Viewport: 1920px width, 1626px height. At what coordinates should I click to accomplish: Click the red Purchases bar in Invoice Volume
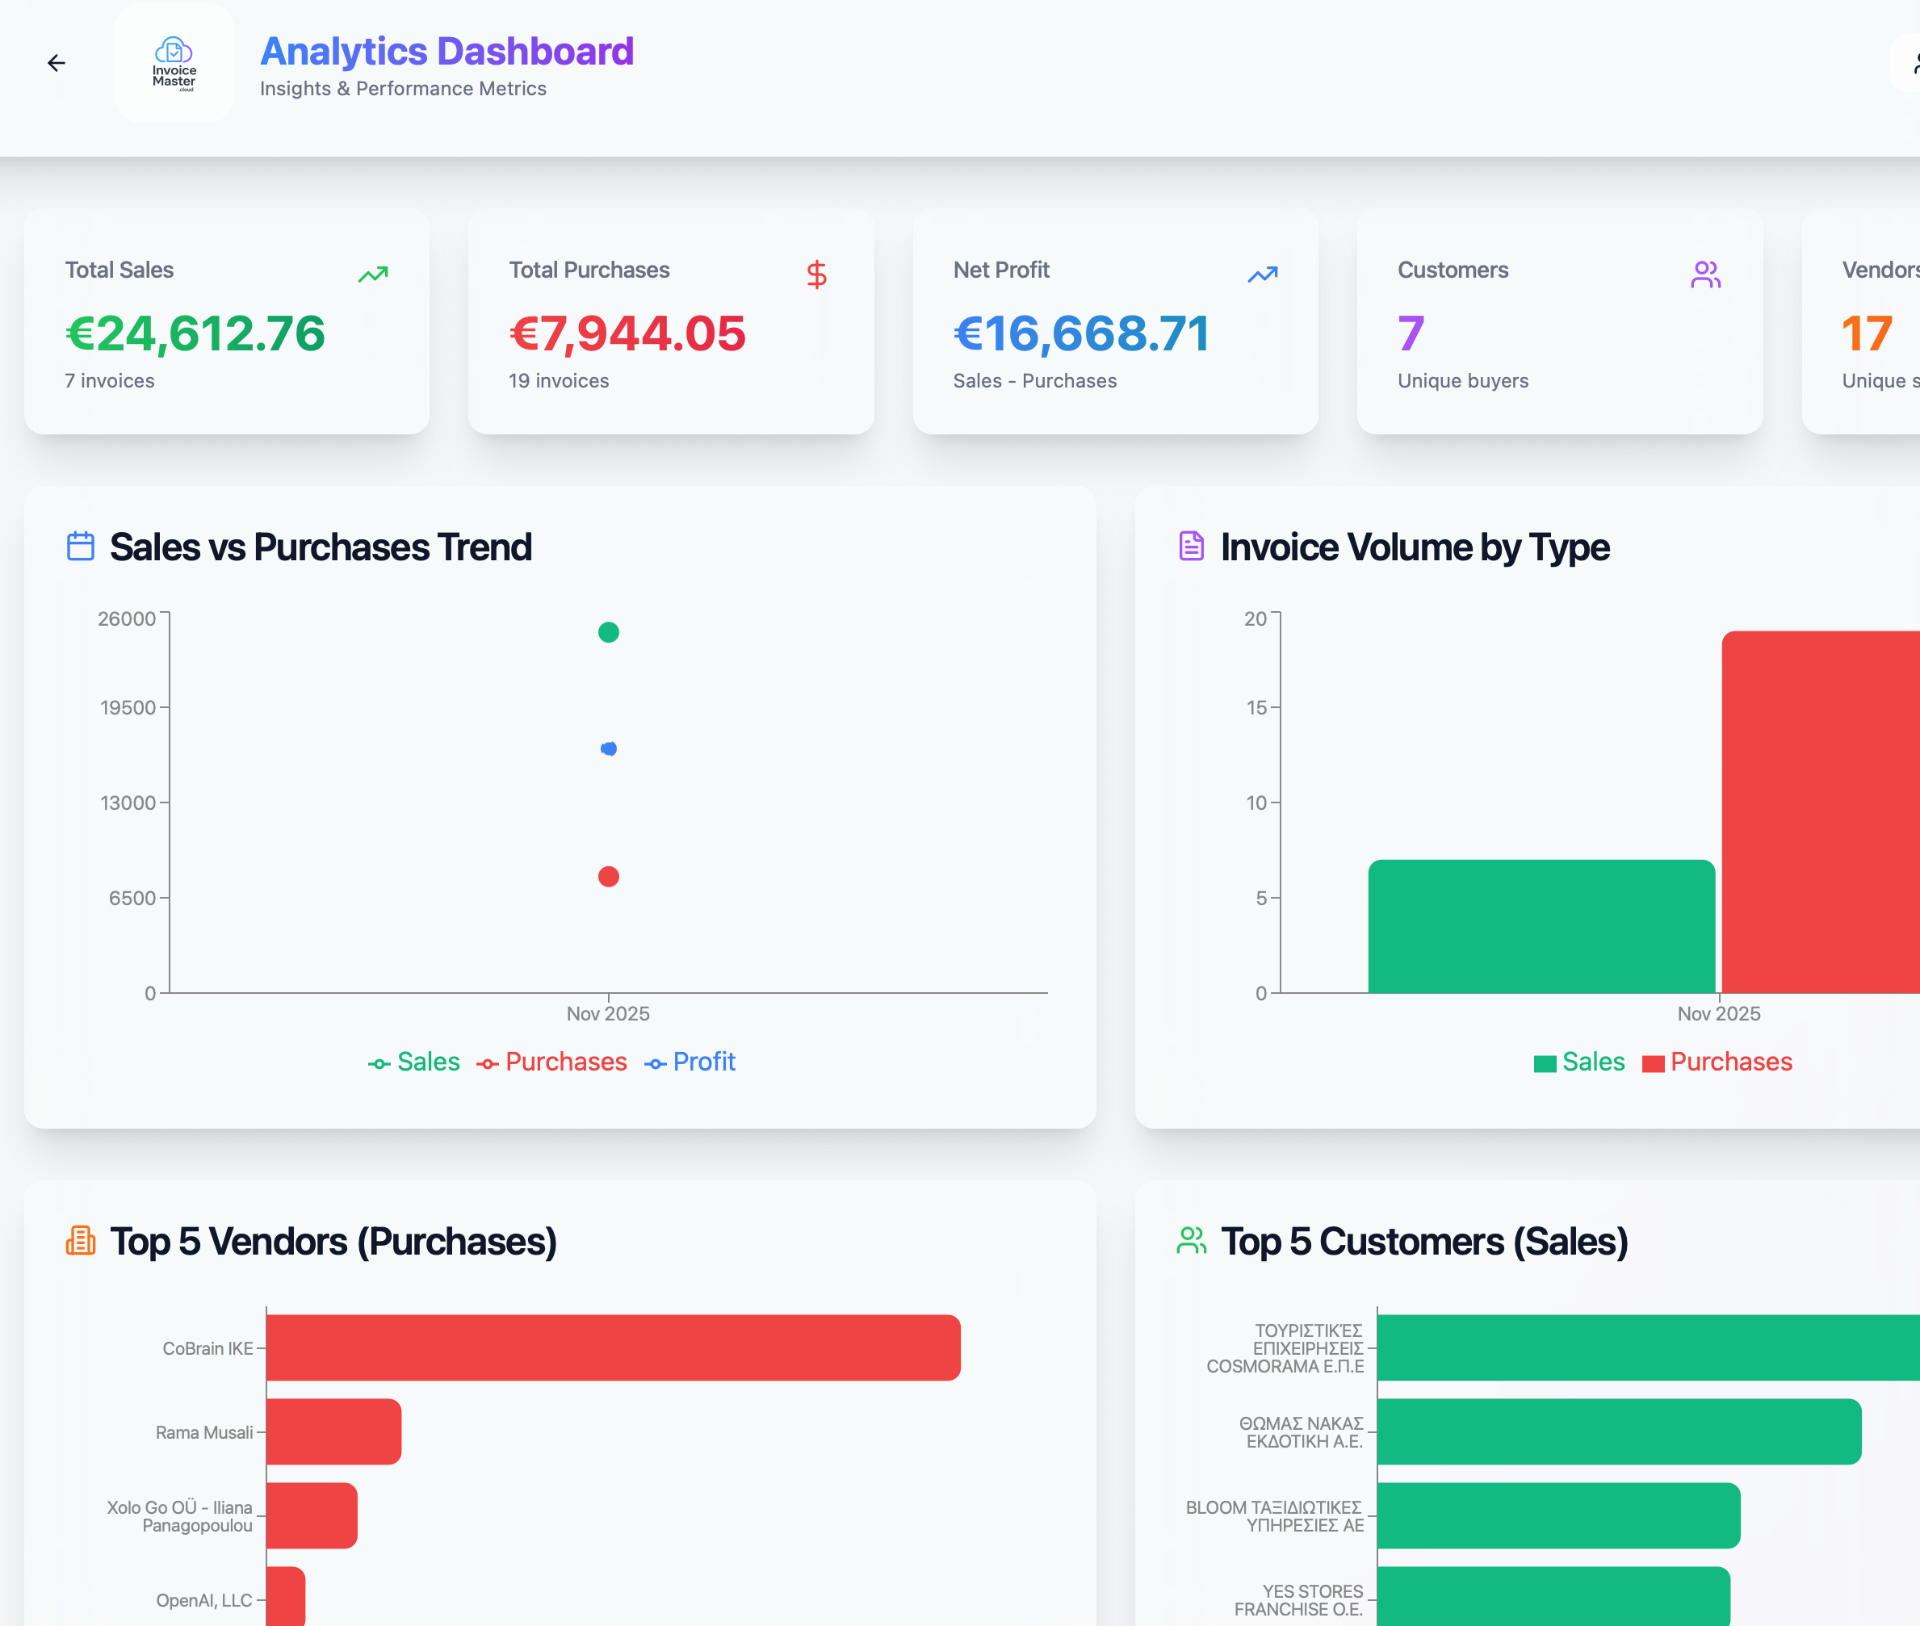tap(1821, 812)
